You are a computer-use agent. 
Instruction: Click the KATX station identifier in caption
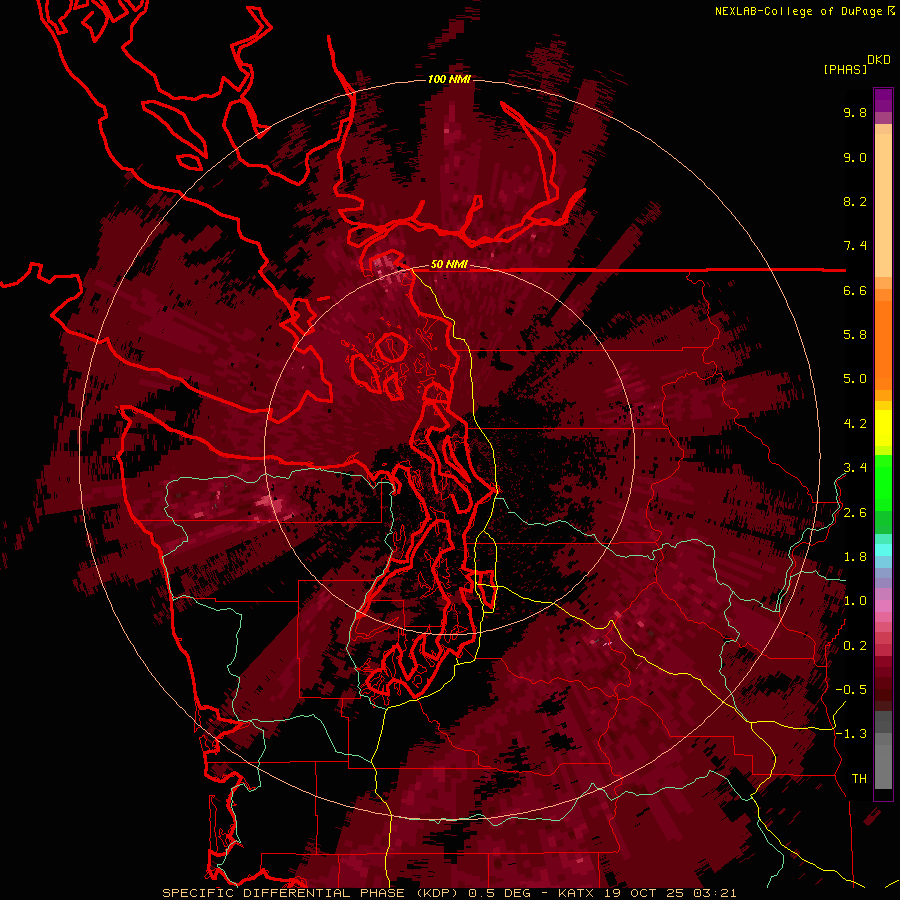(577, 893)
